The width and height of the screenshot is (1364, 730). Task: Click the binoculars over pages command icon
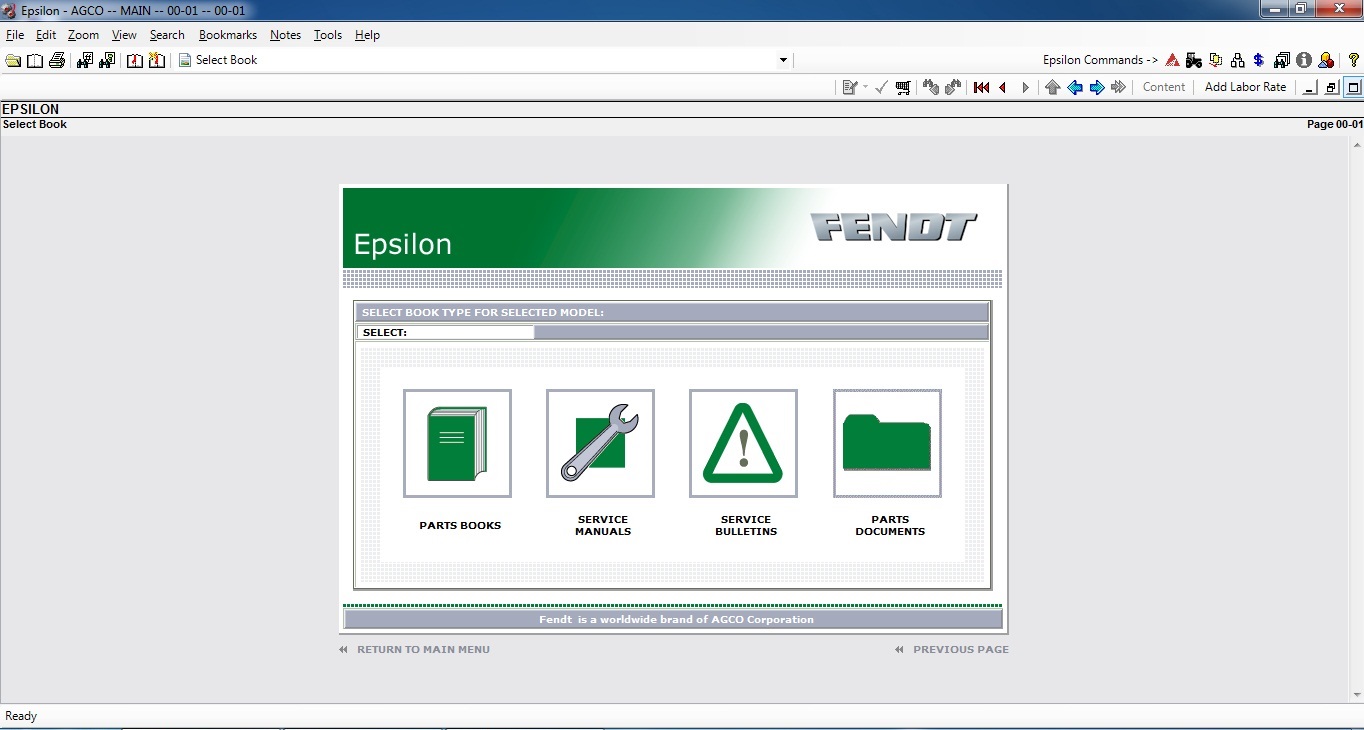pyautogui.click(x=1282, y=60)
